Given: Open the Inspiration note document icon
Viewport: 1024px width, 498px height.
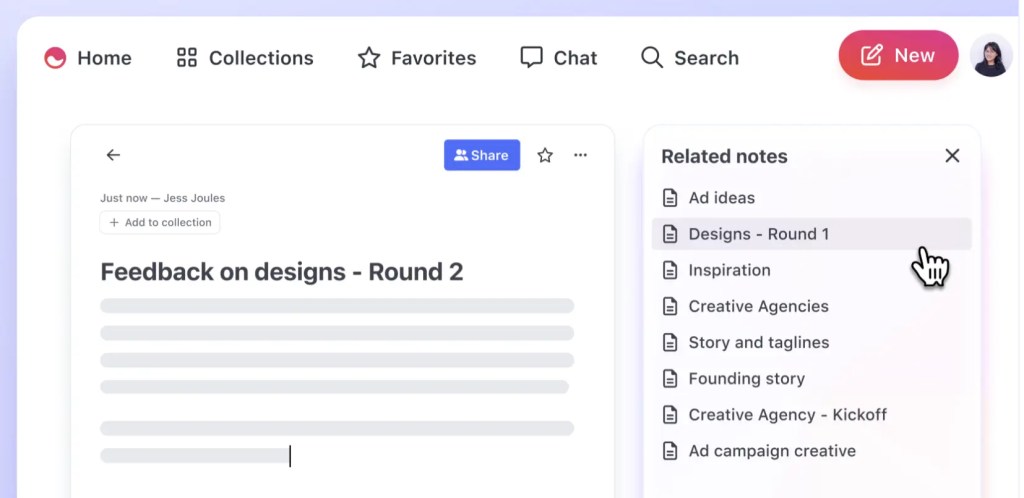Looking at the screenshot, I should [671, 270].
